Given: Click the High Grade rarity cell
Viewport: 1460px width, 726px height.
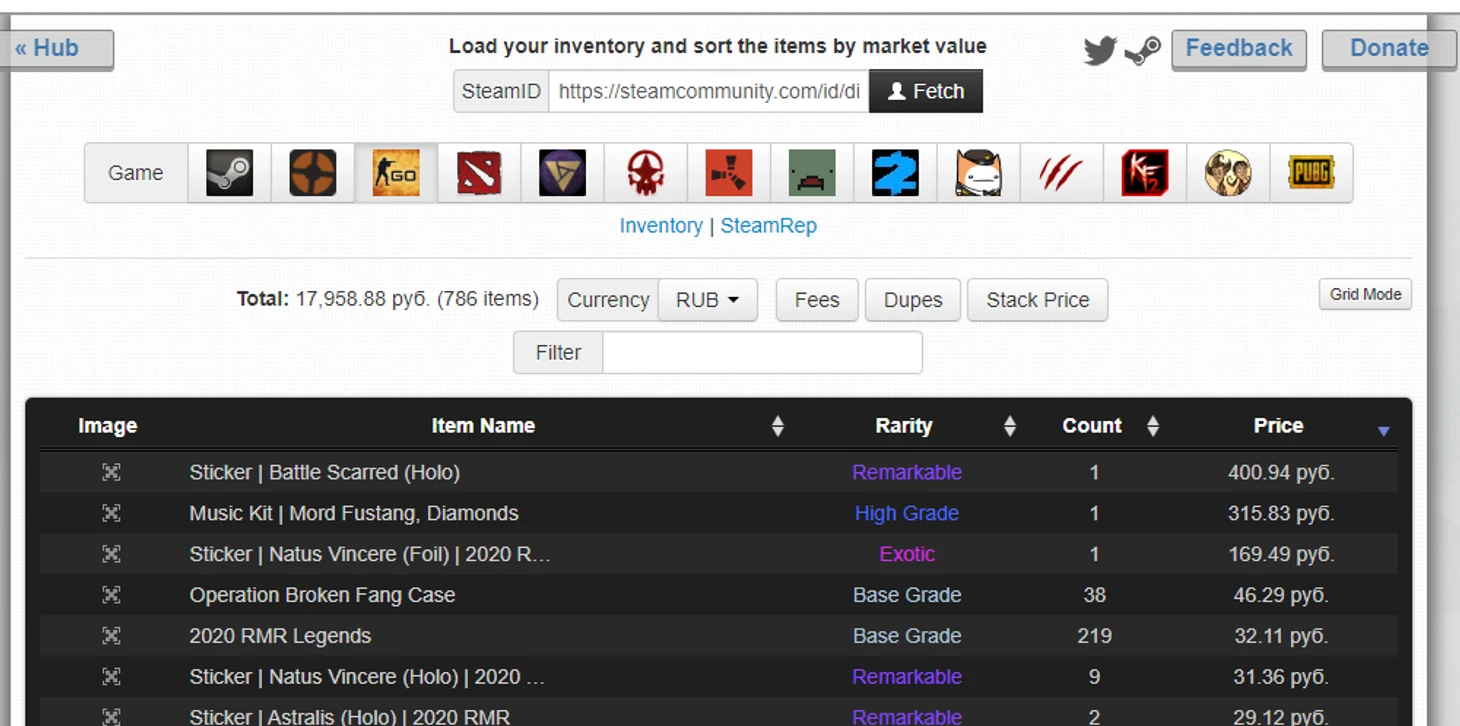Looking at the screenshot, I should tap(907, 513).
